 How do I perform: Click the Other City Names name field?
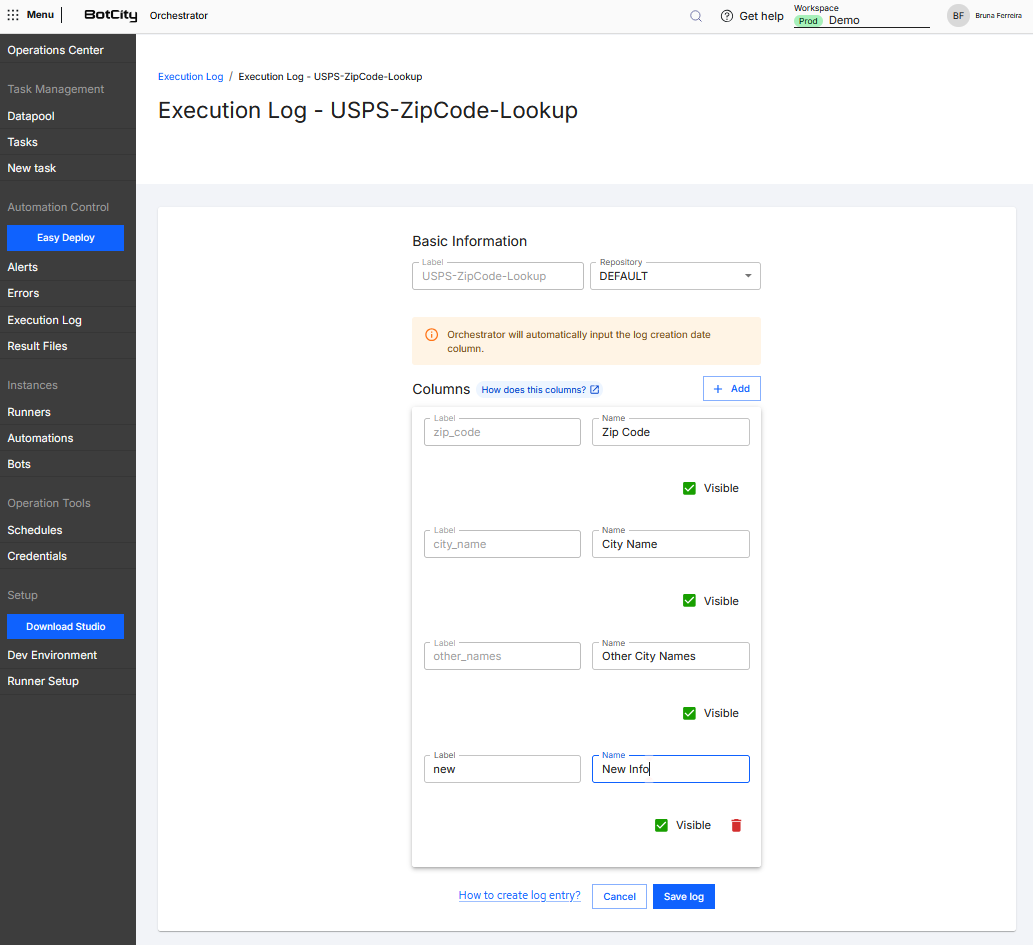(x=671, y=656)
